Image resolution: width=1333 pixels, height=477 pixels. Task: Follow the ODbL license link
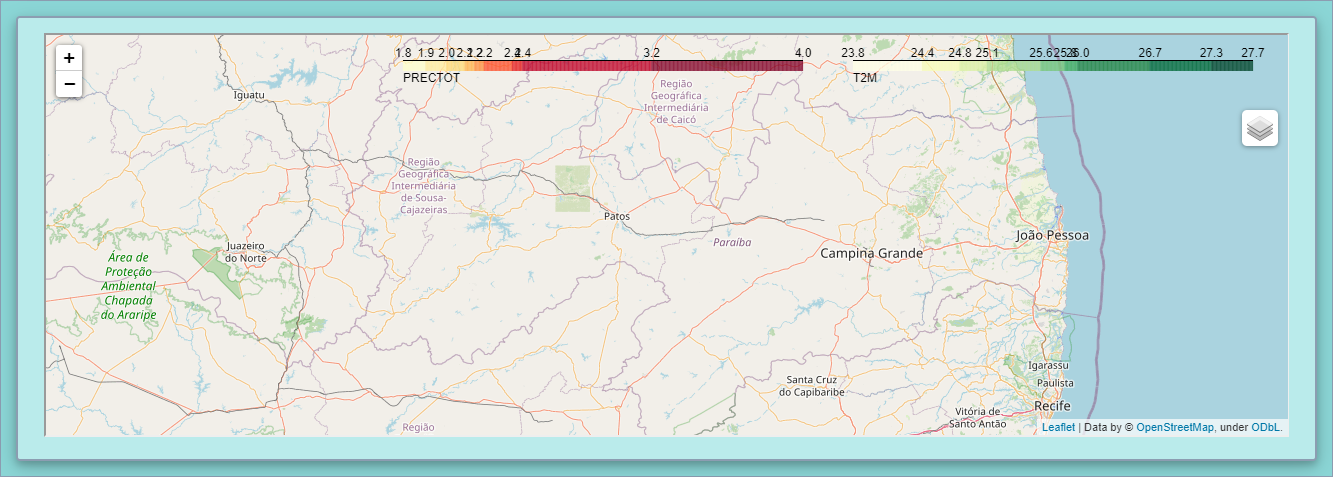[1265, 427]
